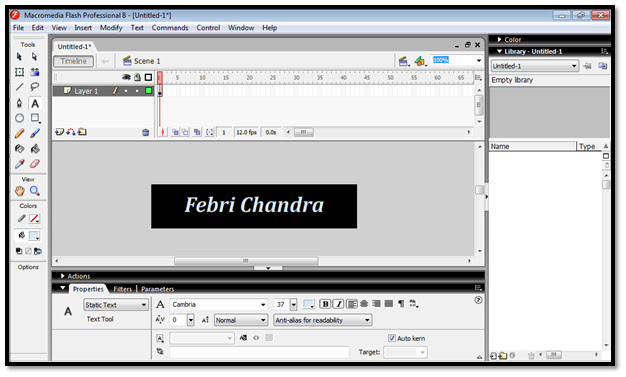Select the Hand tool
The image size is (626, 377).
(19, 191)
